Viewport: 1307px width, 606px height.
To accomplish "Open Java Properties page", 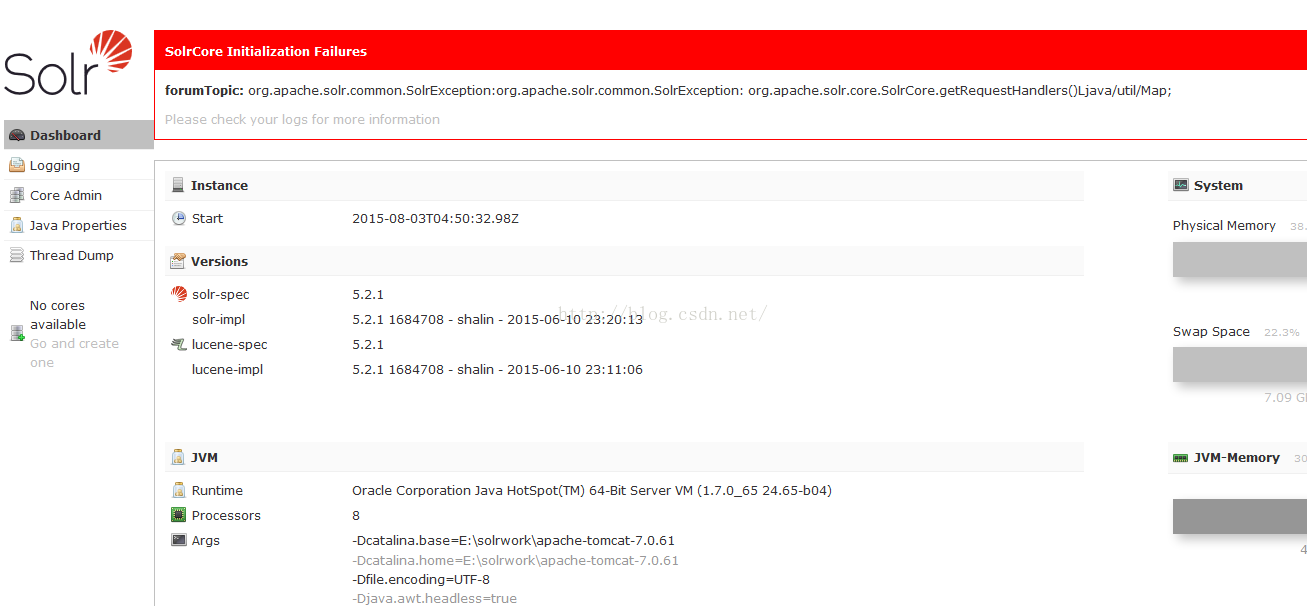I will pos(79,225).
